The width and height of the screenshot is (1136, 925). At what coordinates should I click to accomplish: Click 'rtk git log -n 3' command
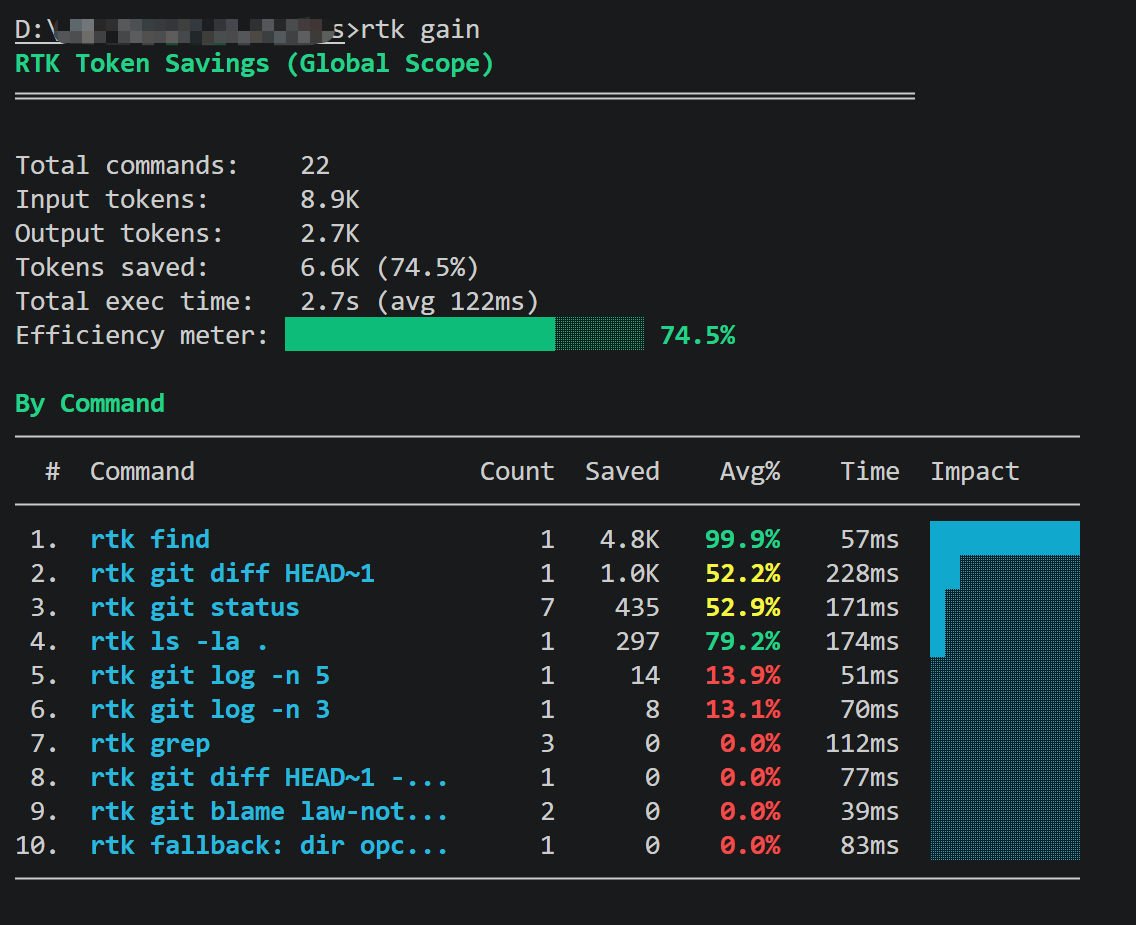[210, 709]
